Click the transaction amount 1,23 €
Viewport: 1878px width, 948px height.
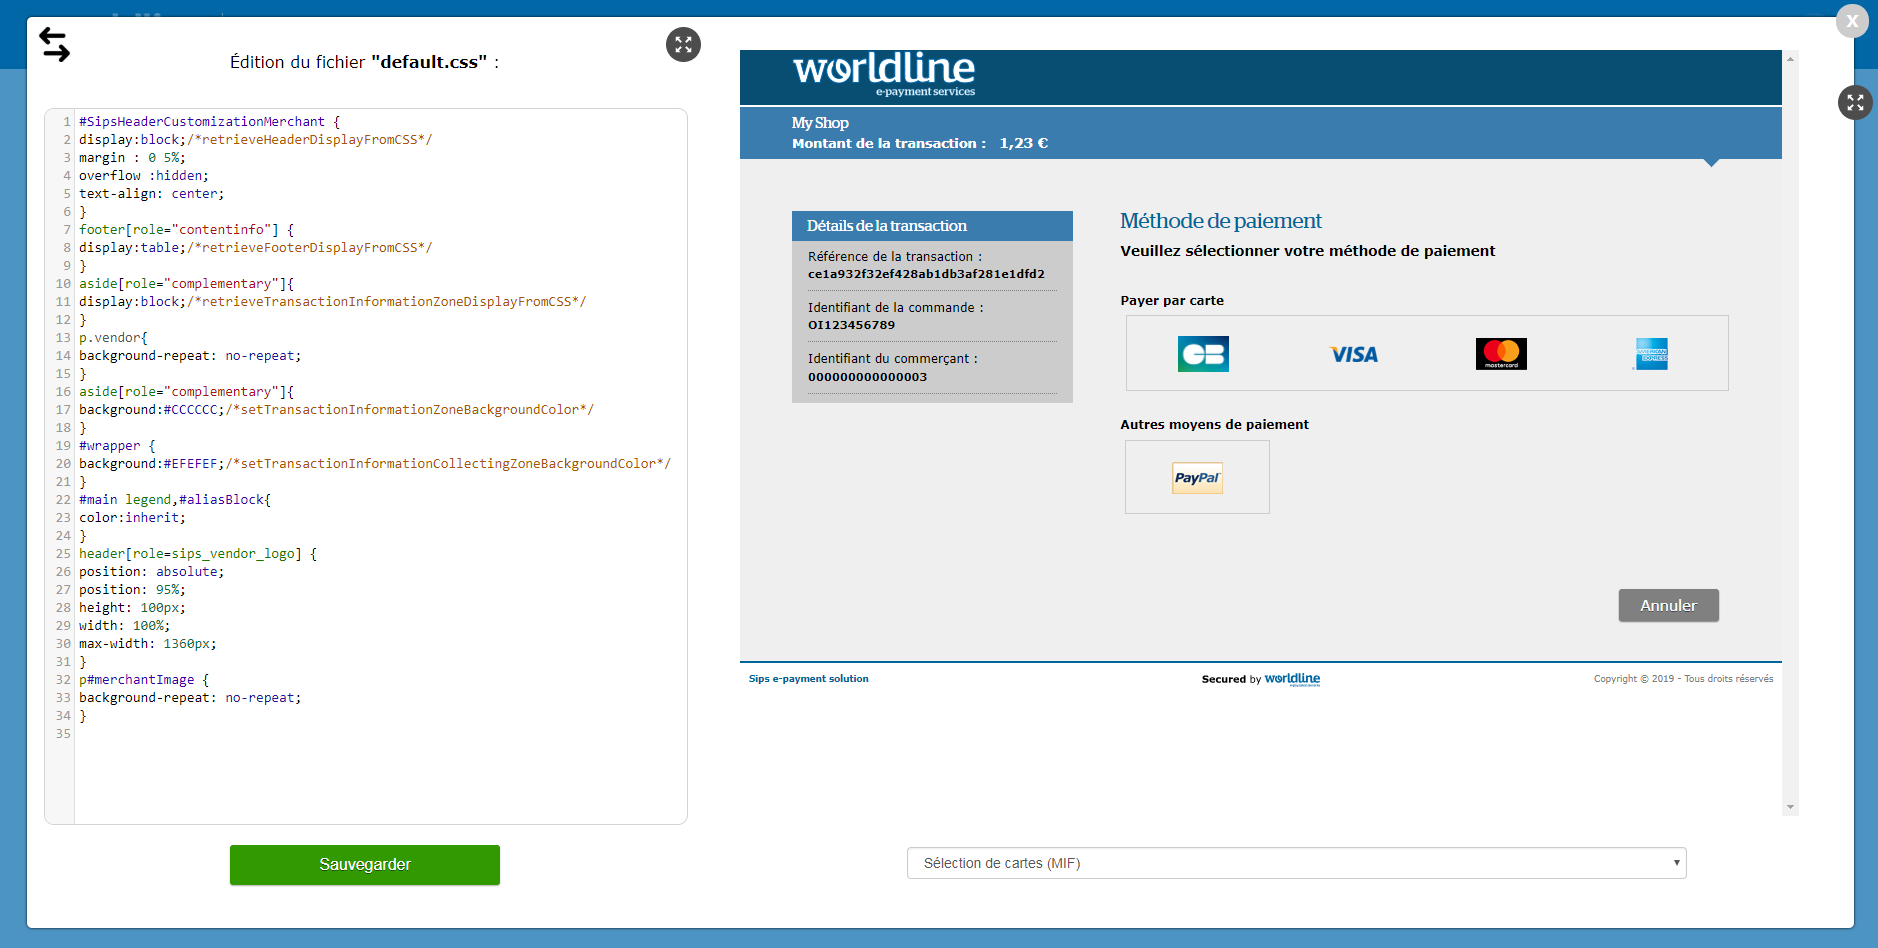pyautogui.click(x=1024, y=143)
